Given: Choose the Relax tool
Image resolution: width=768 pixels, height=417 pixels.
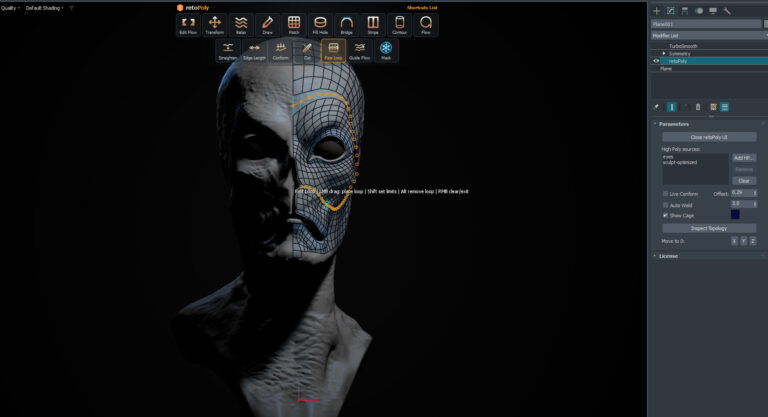Looking at the screenshot, I should [x=241, y=25].
